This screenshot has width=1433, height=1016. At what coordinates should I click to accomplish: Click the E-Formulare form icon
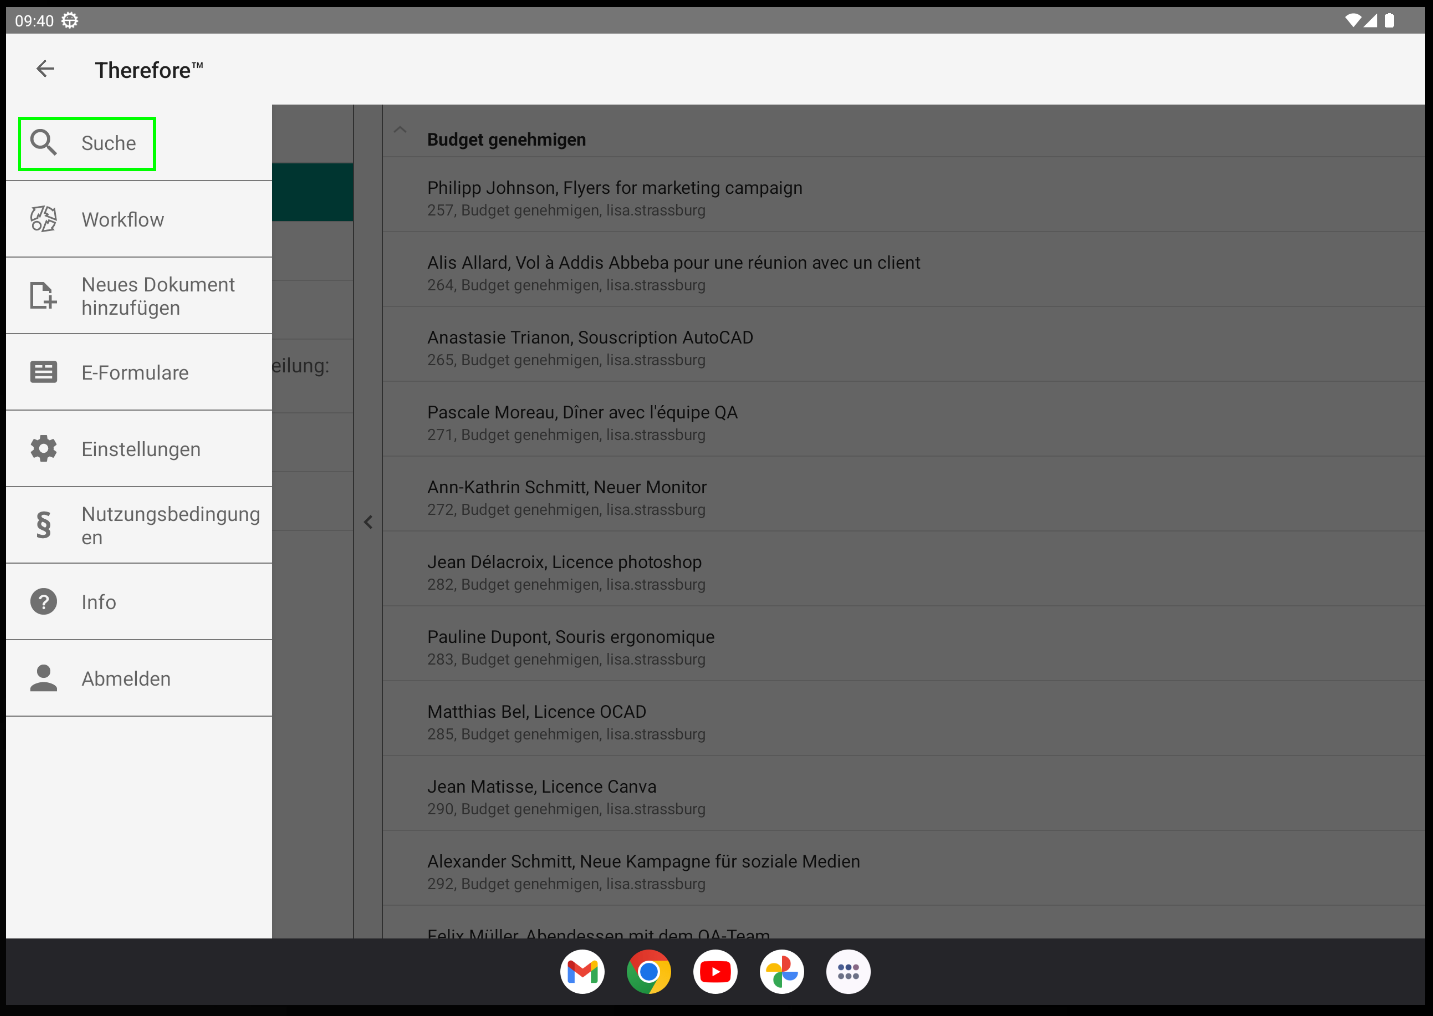click(44, 372)
